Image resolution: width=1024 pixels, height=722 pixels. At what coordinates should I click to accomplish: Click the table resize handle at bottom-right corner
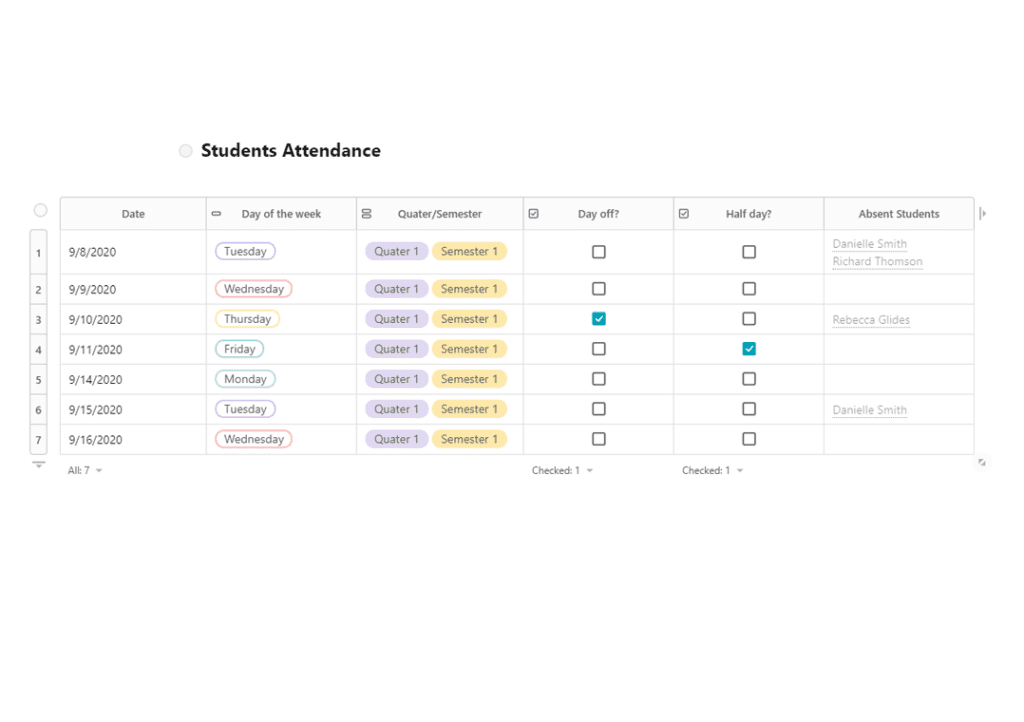click(982, 462)
